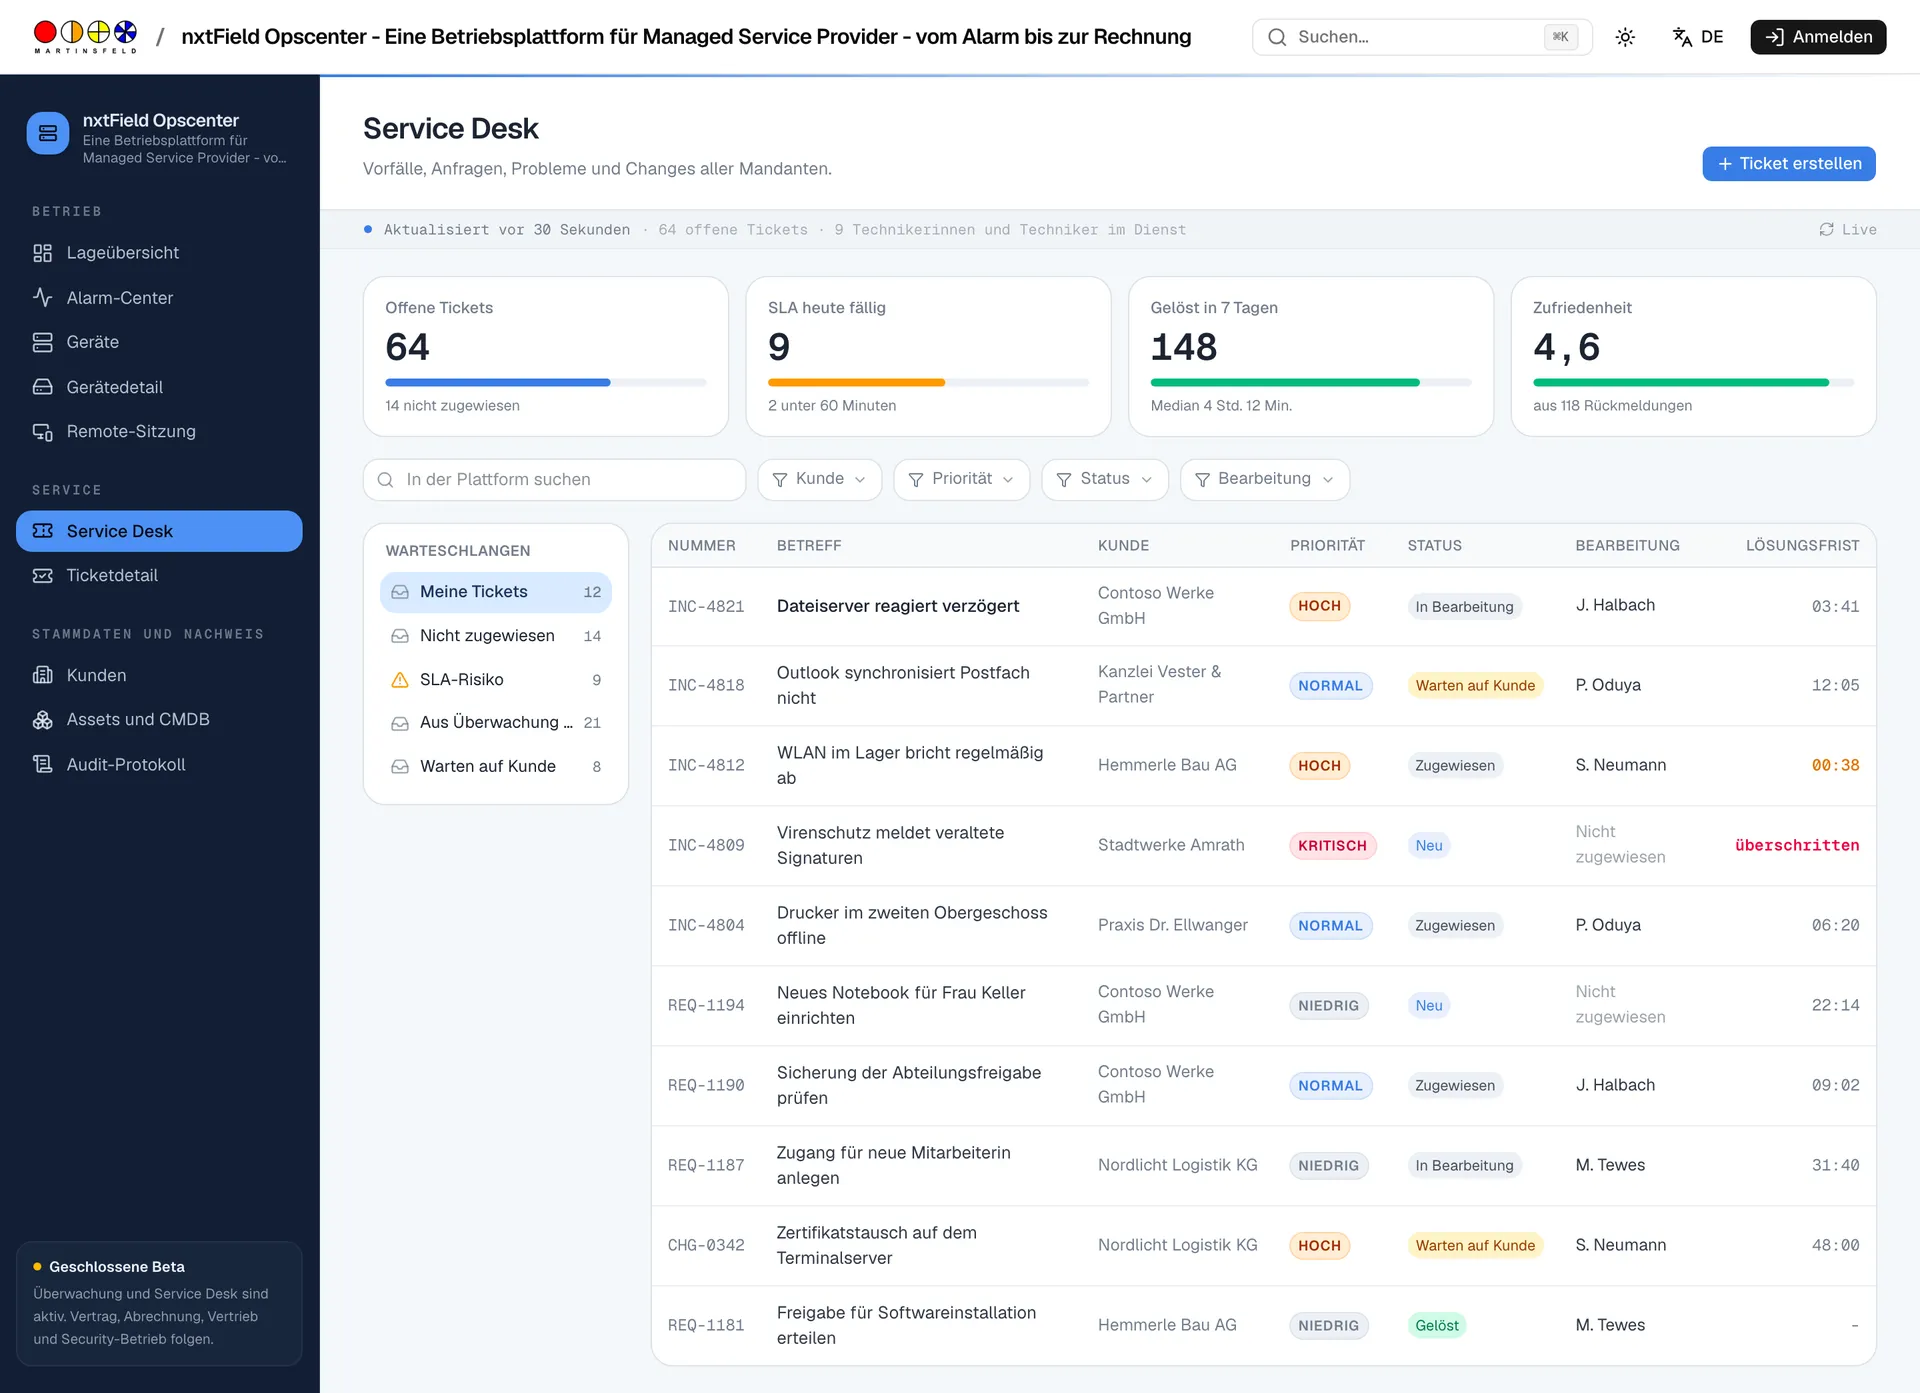The width and height of the screenshot is (1920, 1393).
Task: Click ticket number REQ-1190
Action: coord(706,1086)
